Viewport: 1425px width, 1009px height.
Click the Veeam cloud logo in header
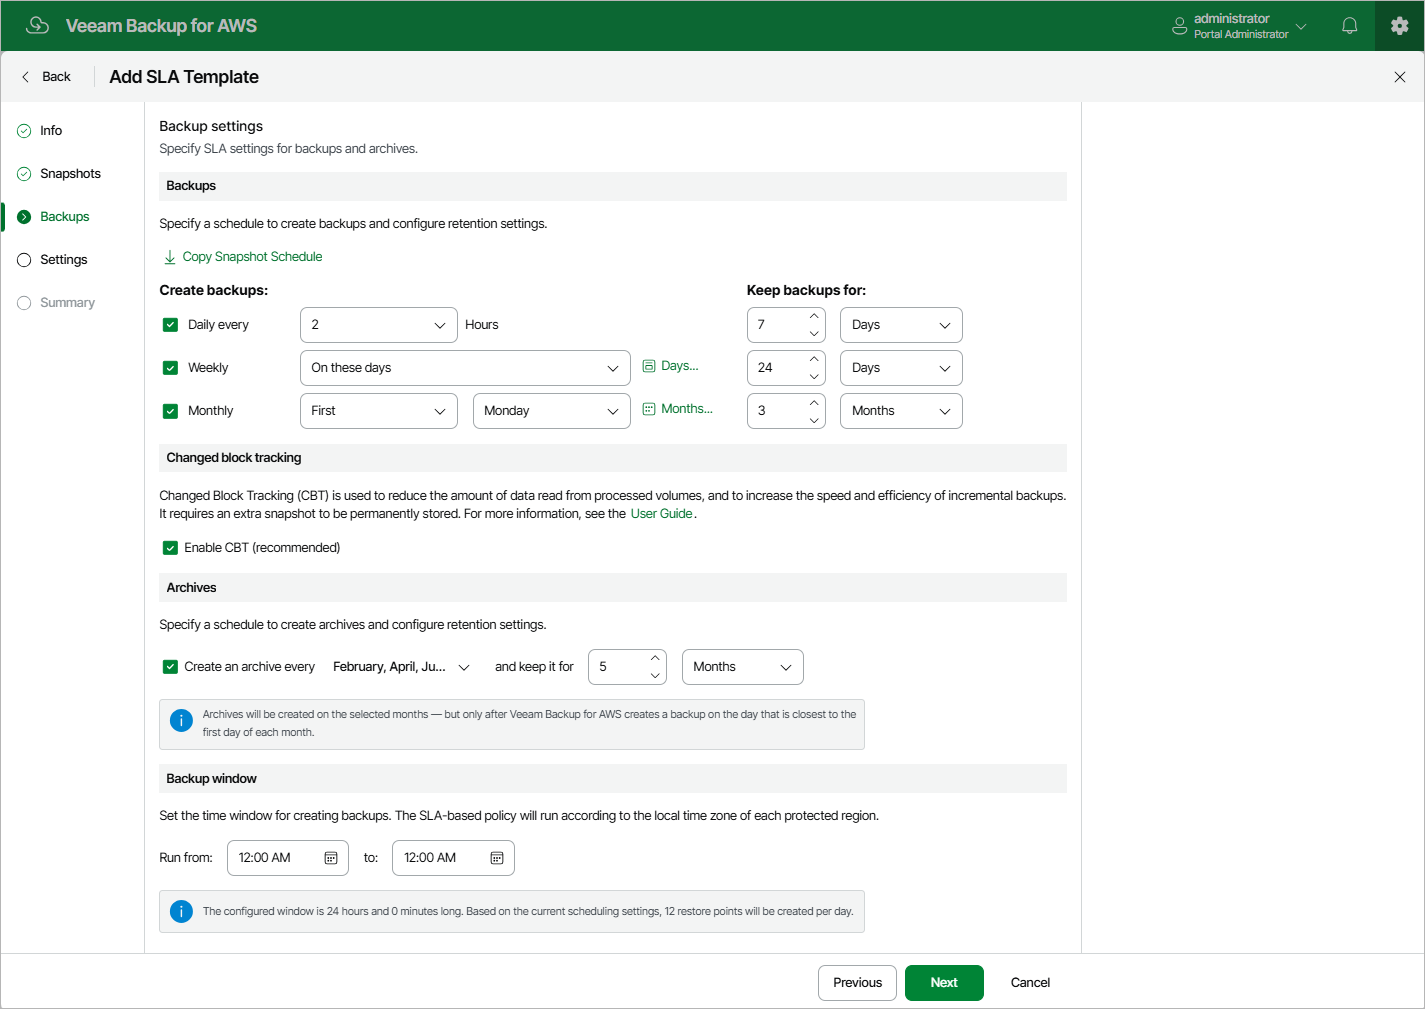pyautogui.click(x=37, y=25)
